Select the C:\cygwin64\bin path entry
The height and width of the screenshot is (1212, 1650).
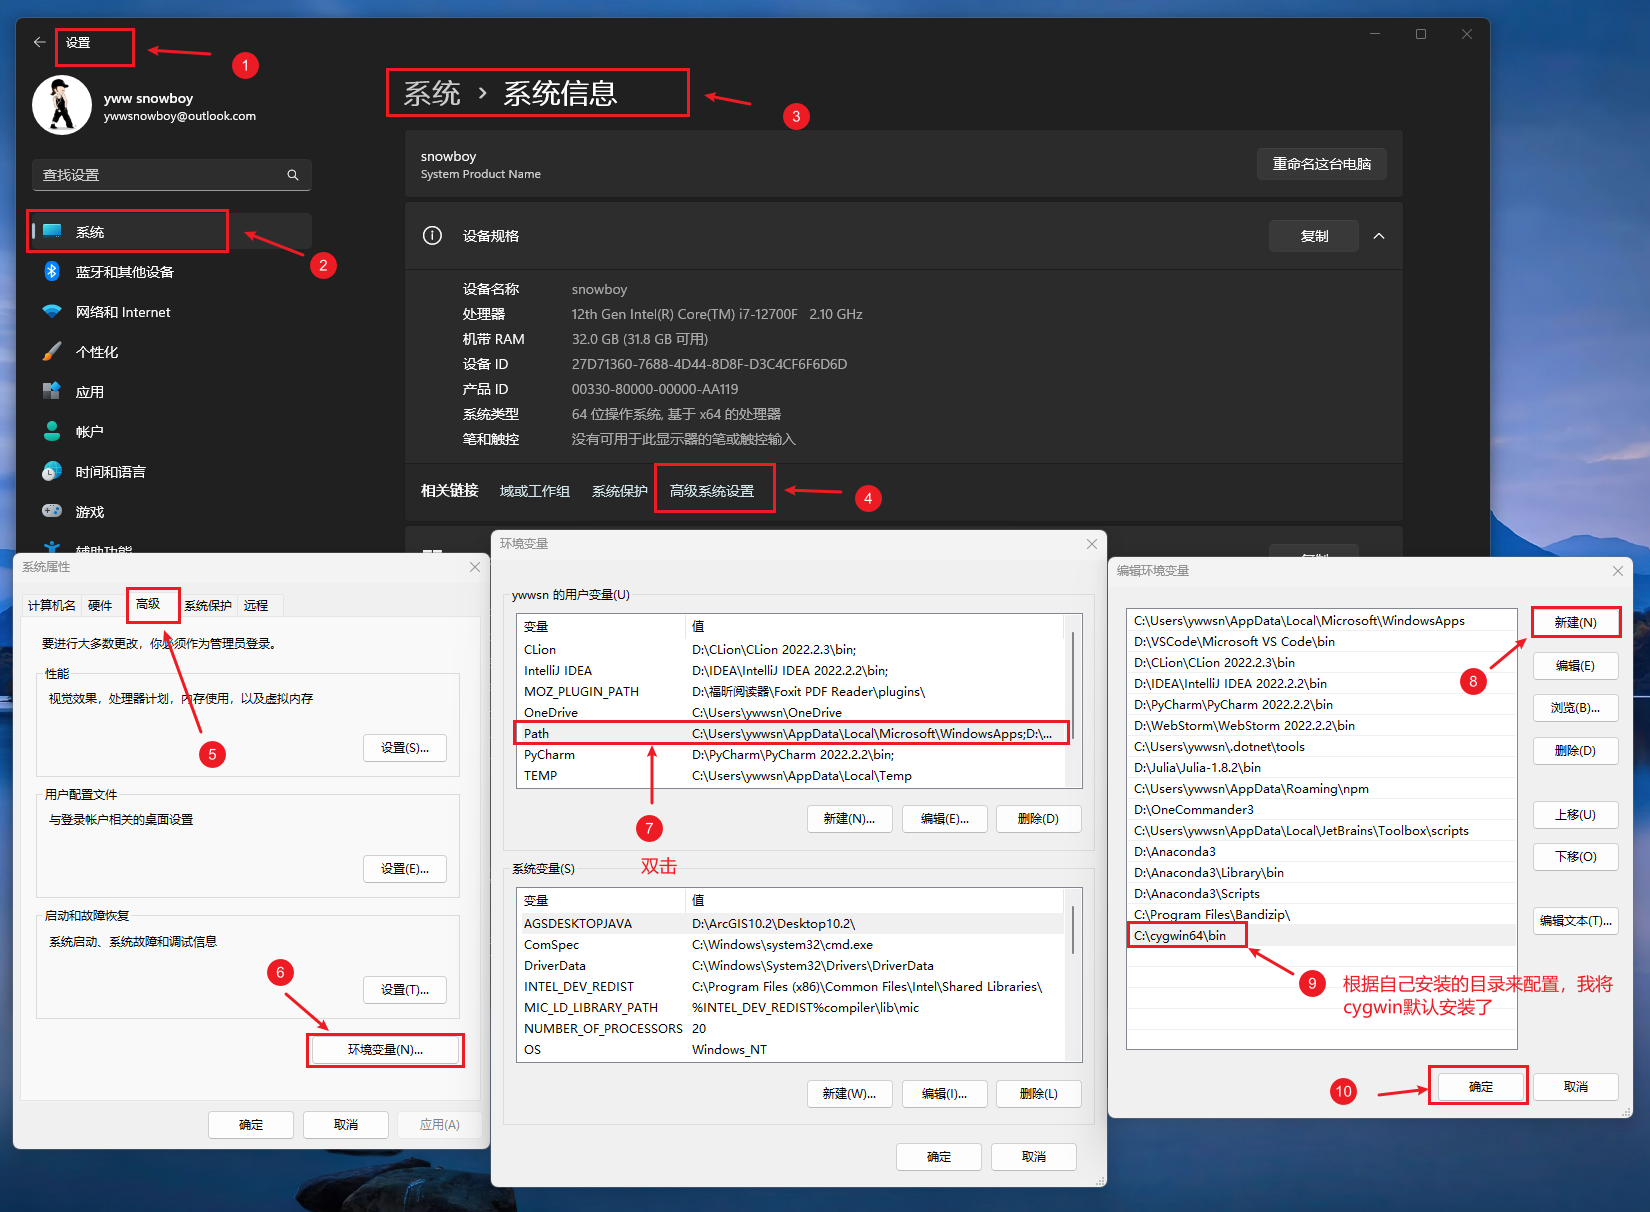1321,936
